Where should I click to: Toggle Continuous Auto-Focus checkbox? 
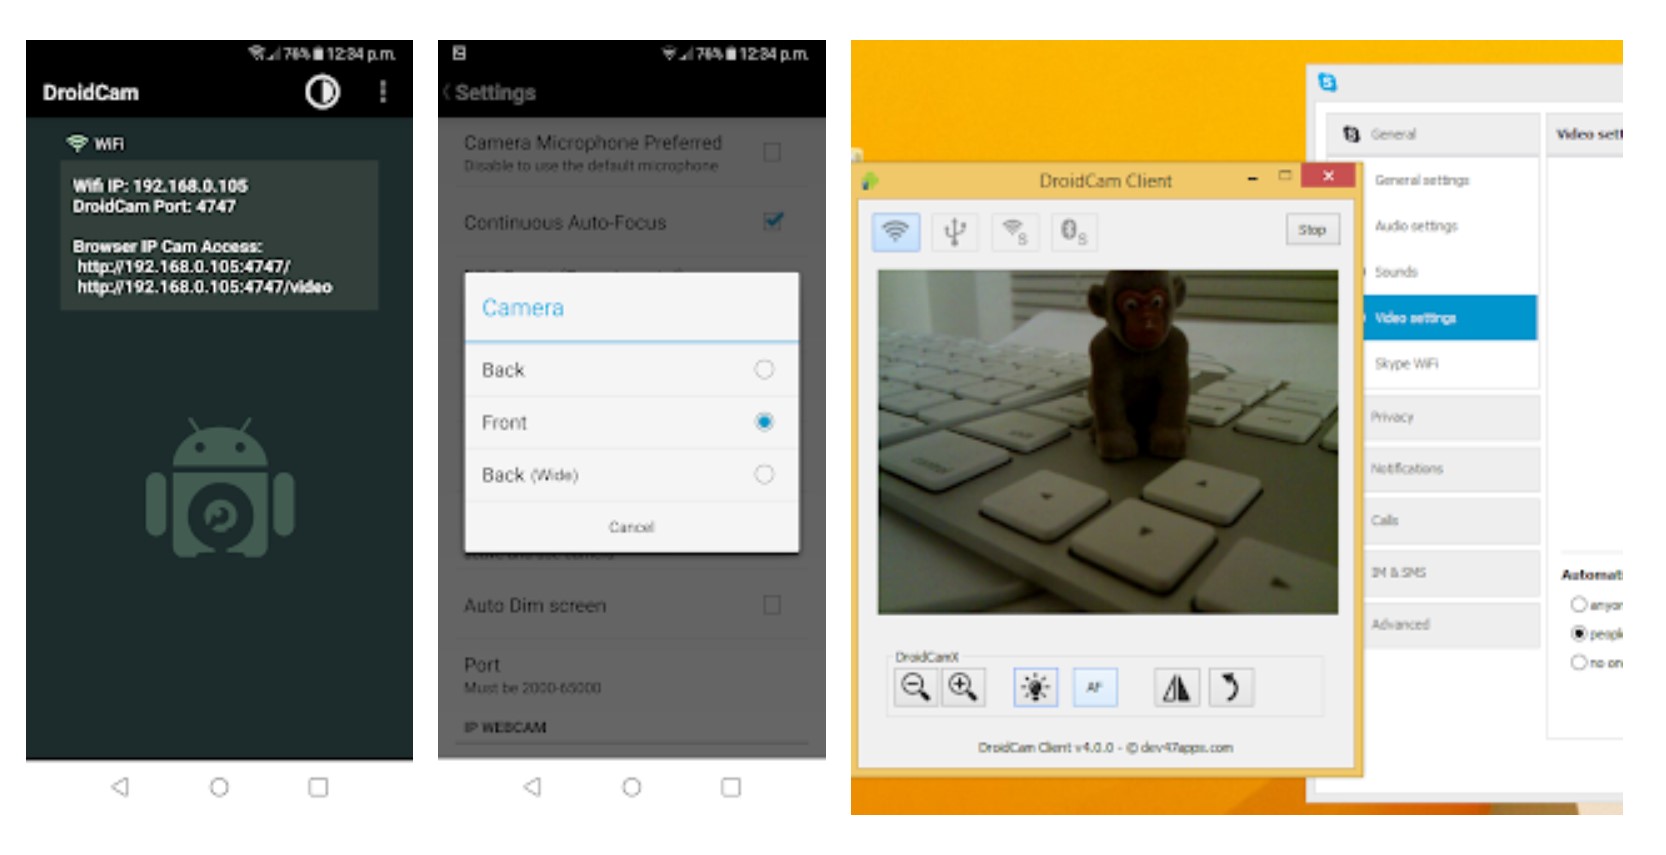tap(772, 221)
